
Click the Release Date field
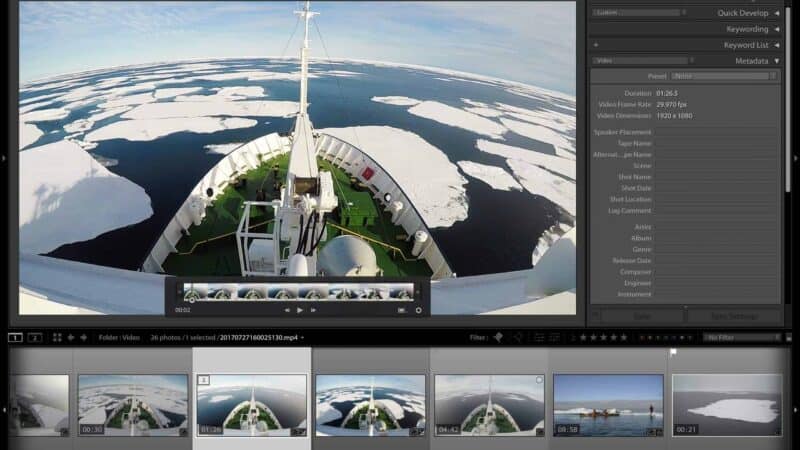[x=716, y=261]
